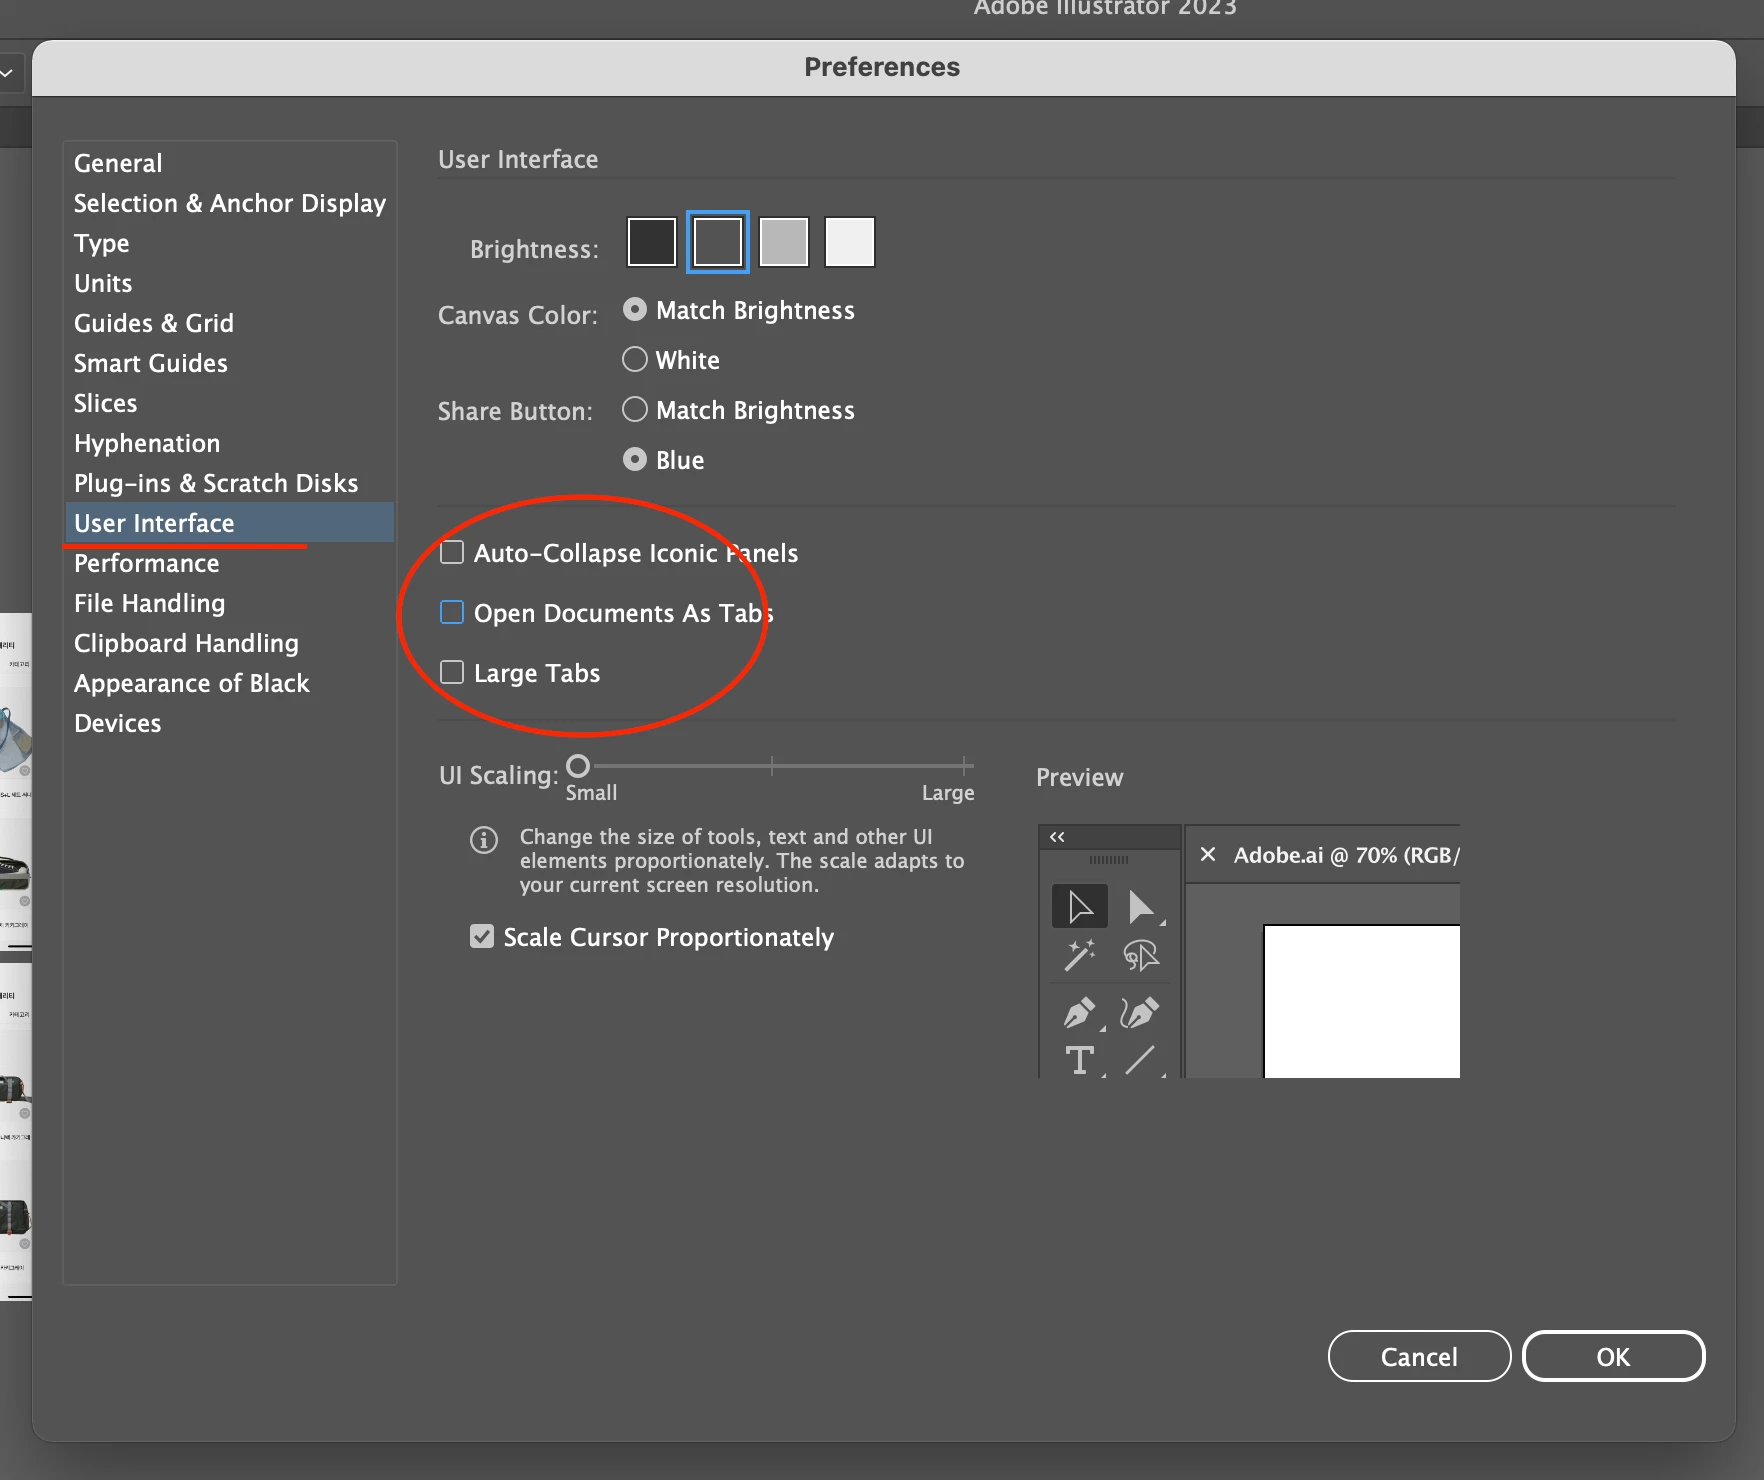Enable Open Documents As Tabs
1764x1480 pixels.
pos(452,613)
